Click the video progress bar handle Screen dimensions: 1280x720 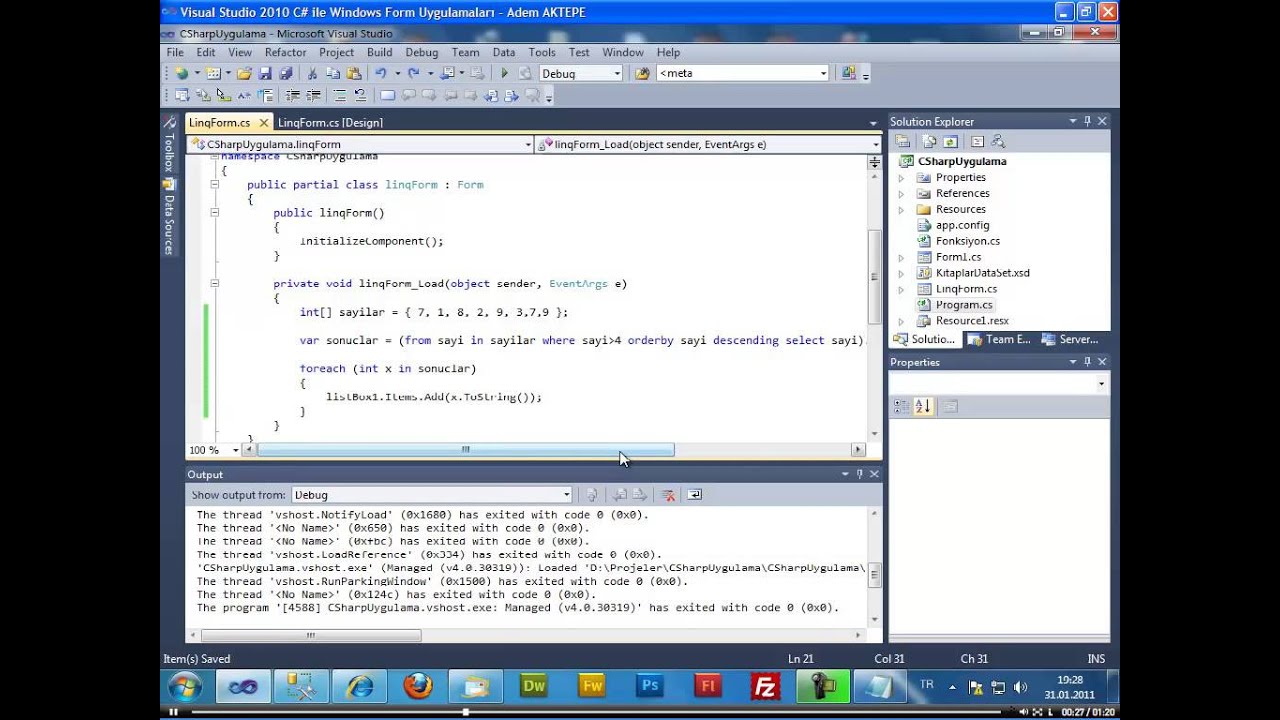(465, 712)
